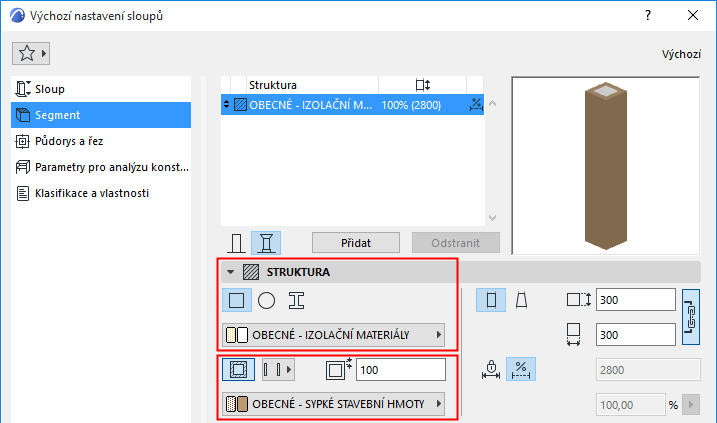This screenshot has height=423, width=717.
Task: Click the Přidat button
Action: click(x=356, y=243)
